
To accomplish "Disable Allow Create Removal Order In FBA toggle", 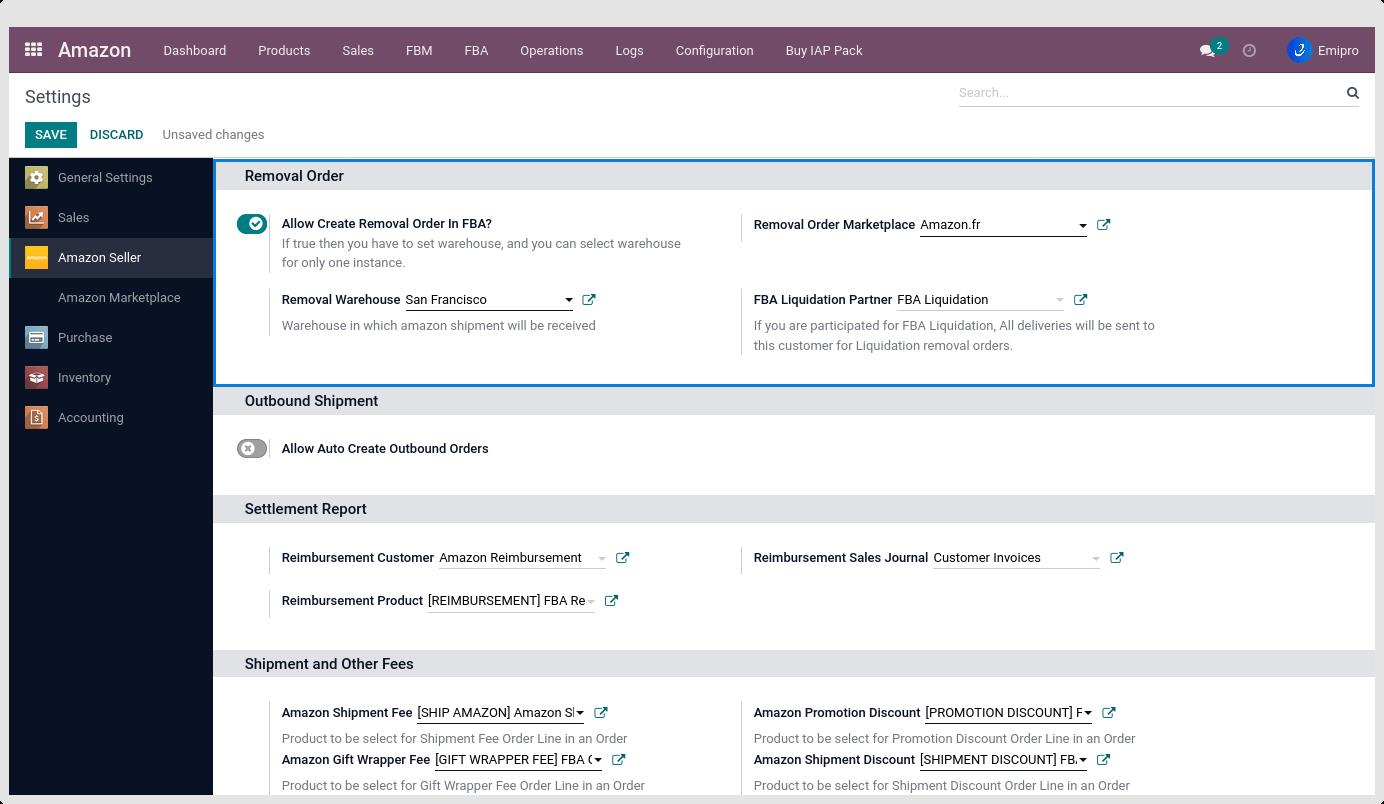I will (x=252, y=224).
